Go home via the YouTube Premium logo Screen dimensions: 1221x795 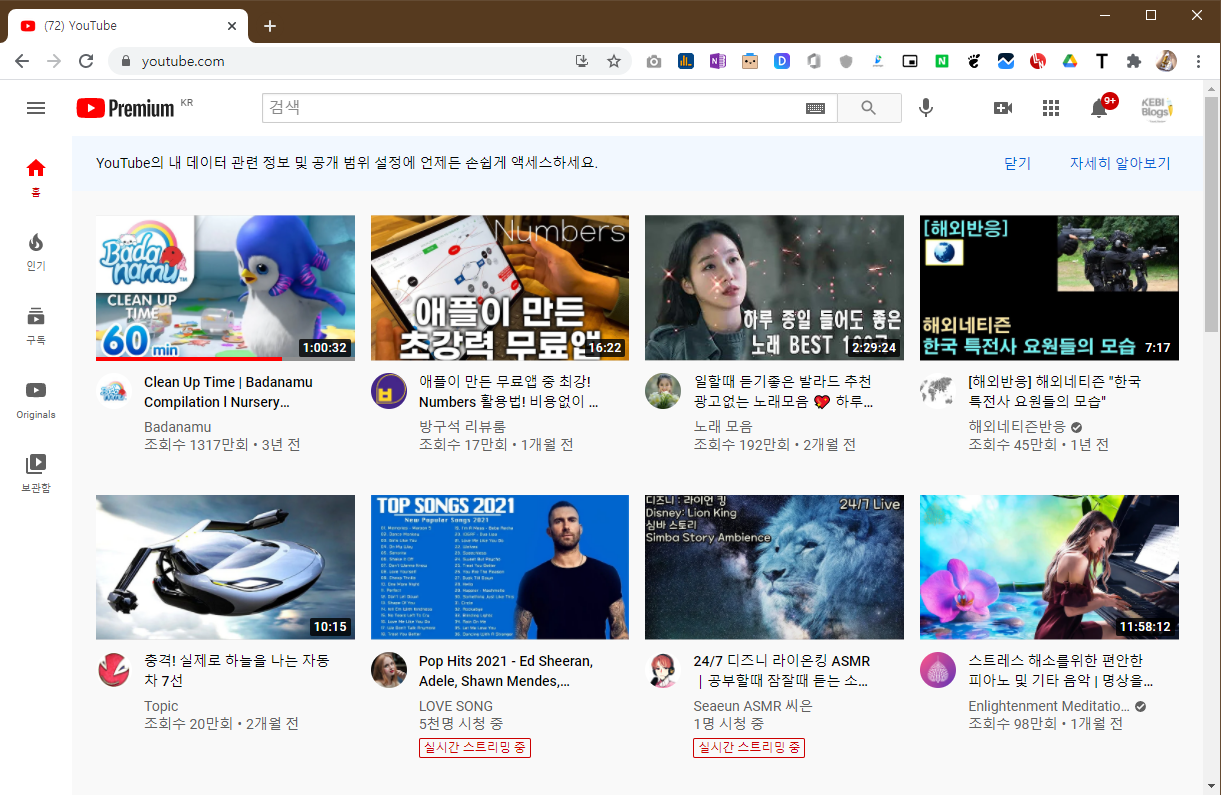pyautogui.click(x=122, y=108)
